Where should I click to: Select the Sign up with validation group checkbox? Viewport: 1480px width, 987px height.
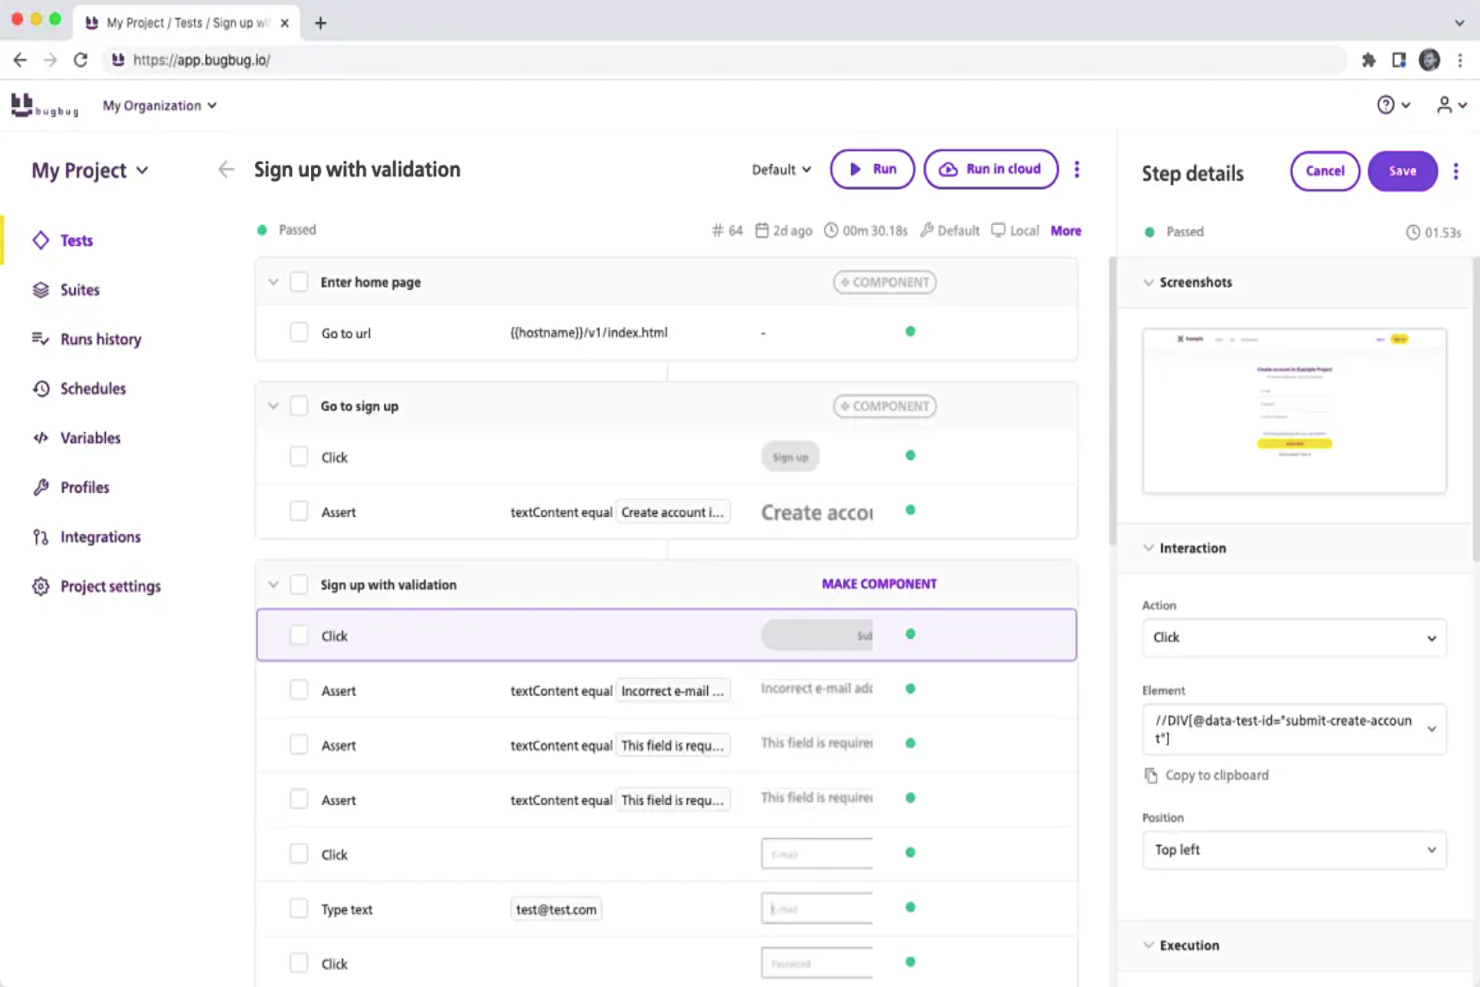click(299, 584)
